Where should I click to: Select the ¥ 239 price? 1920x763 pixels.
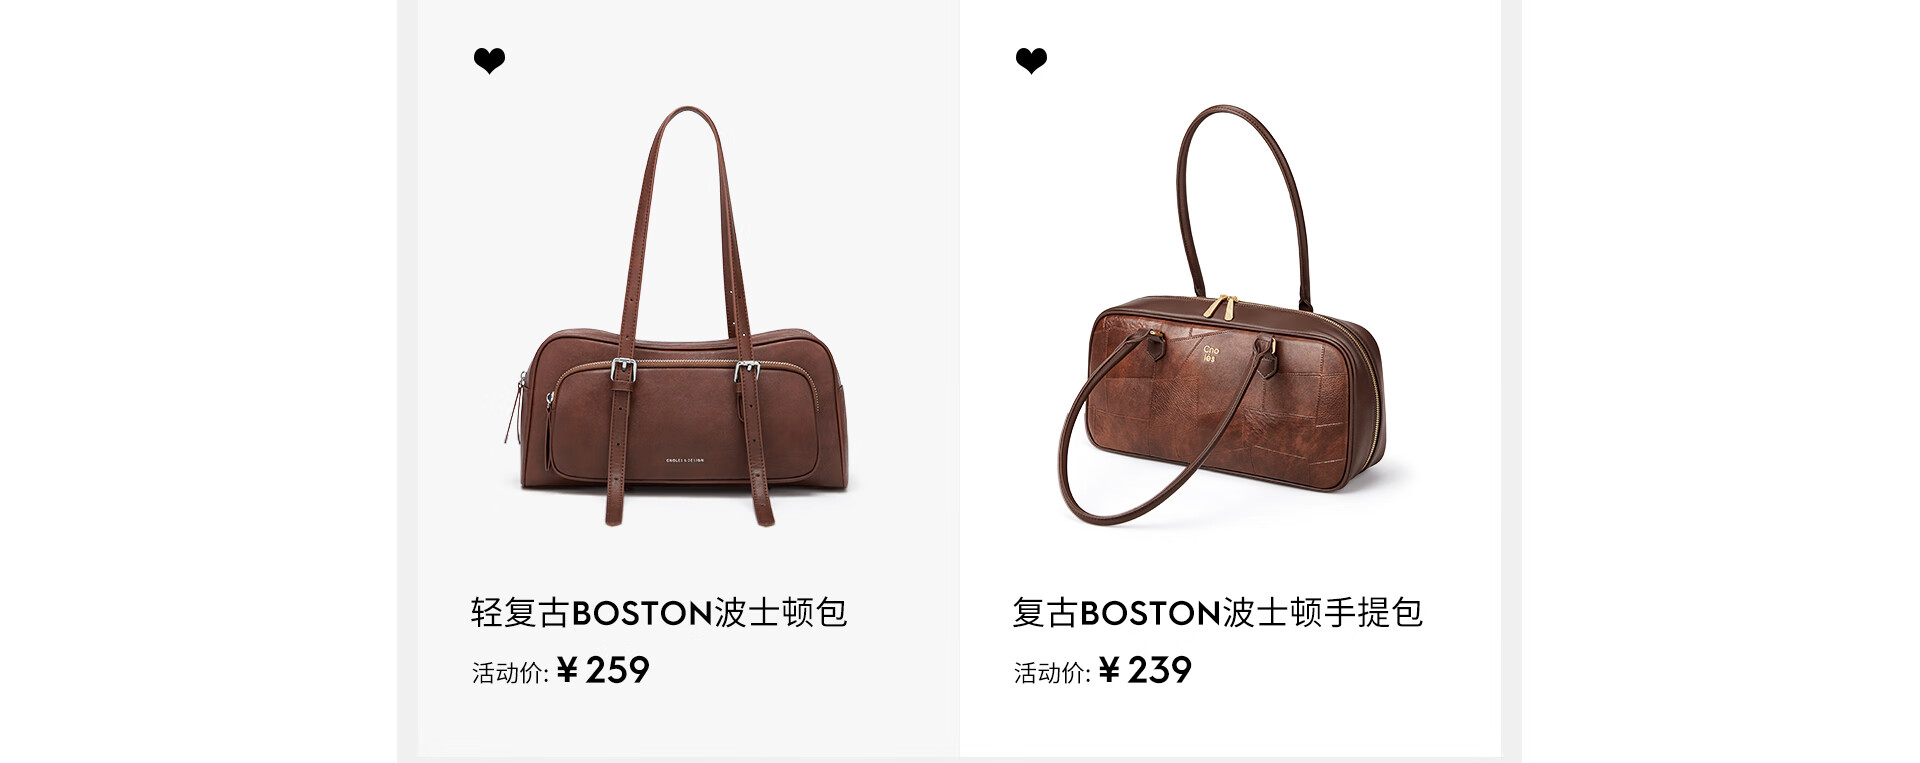tap(1145, 670)
